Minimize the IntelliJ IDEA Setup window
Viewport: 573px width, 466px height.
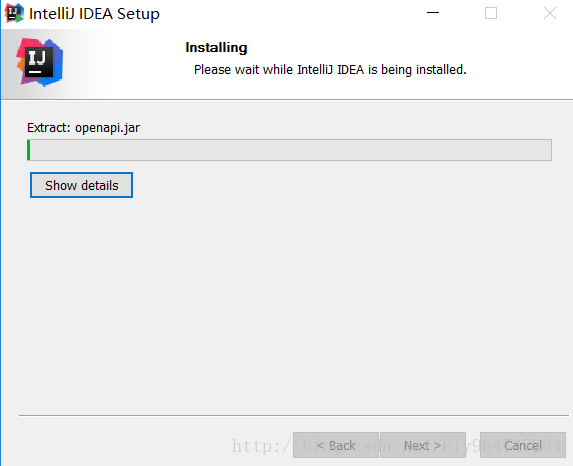click(433, 13)
